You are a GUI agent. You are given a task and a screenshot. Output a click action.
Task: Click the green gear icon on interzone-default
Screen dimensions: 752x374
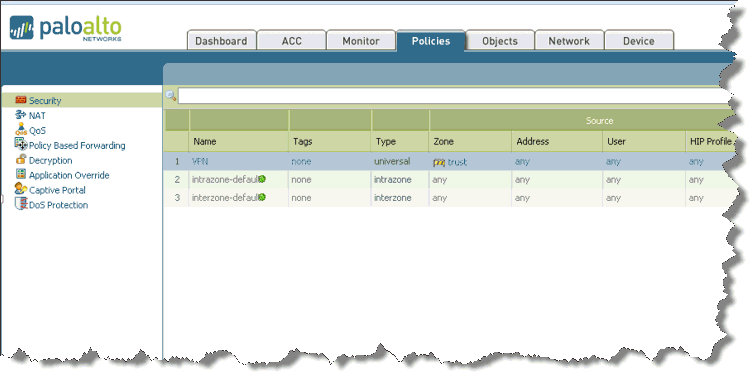262,197
